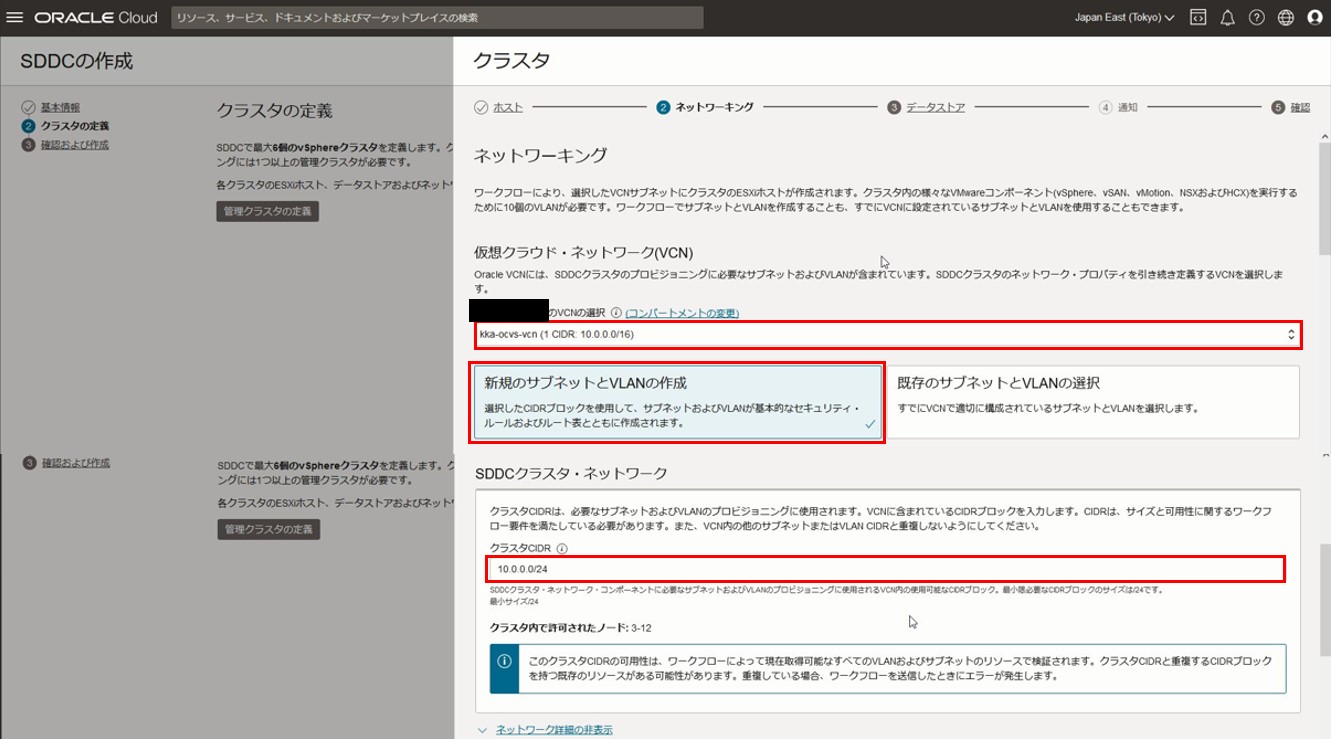
Task: Click info icon next to クラスタCIDR
Action: click(562, 548)
